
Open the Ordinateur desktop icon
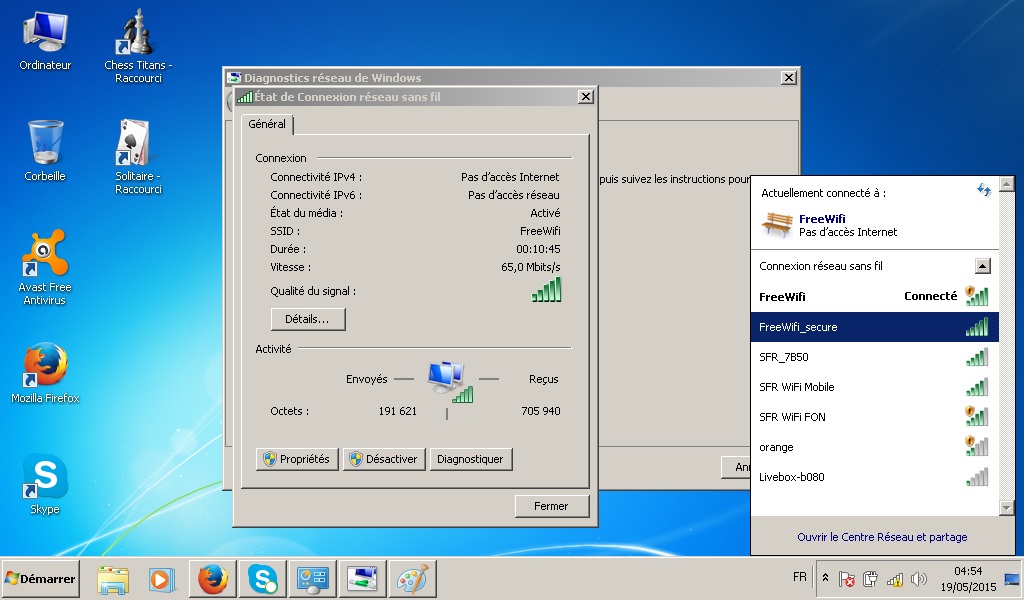click(45, 40)
